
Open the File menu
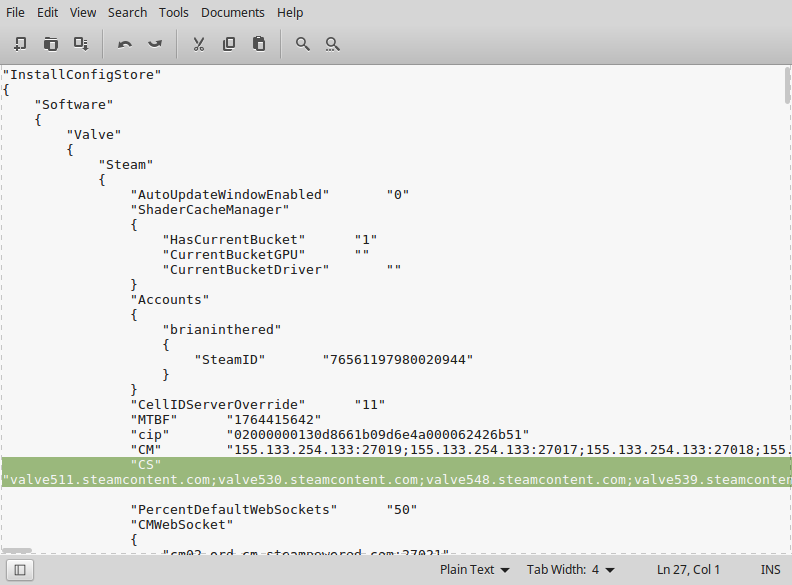click(x=15, y=13)
